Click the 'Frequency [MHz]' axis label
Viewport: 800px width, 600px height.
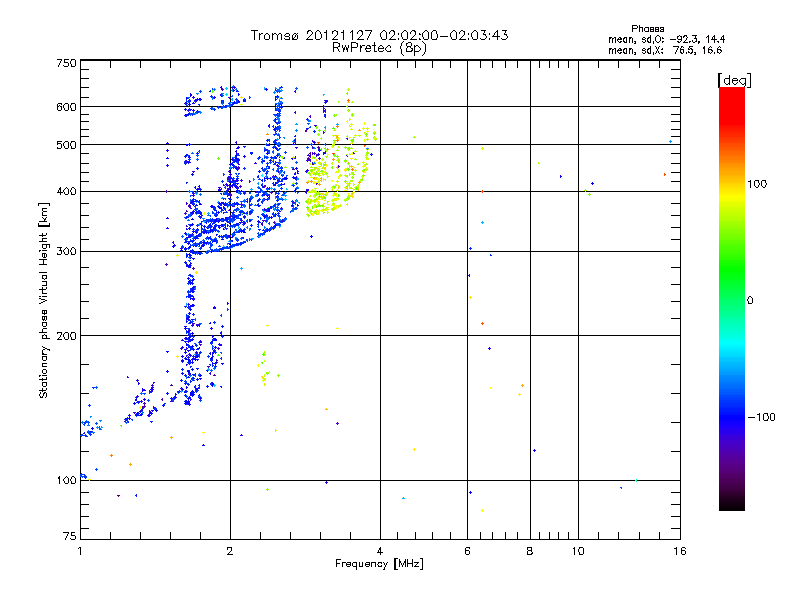coord(379,564)
